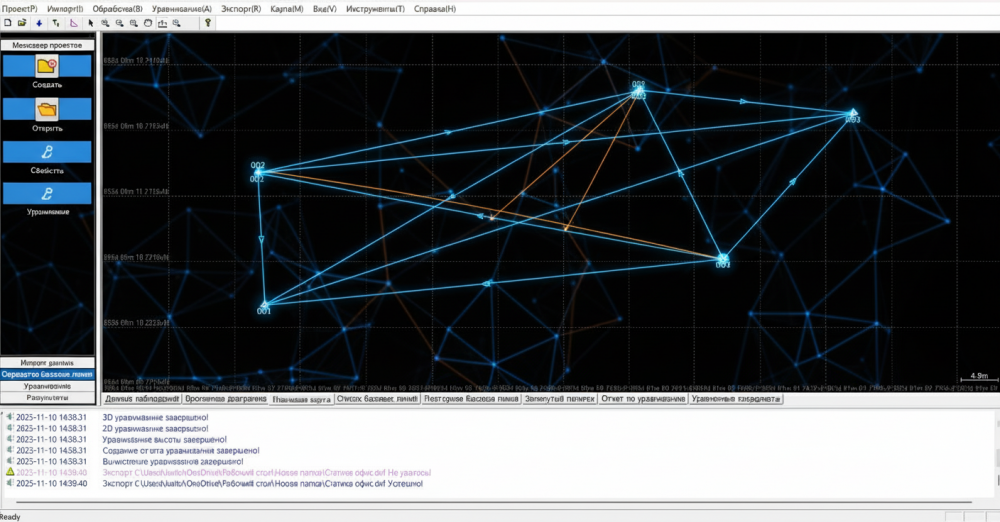1000x522 pixels.
Task: Open the Результаты sidebar section
Action: tap(47, 398)
